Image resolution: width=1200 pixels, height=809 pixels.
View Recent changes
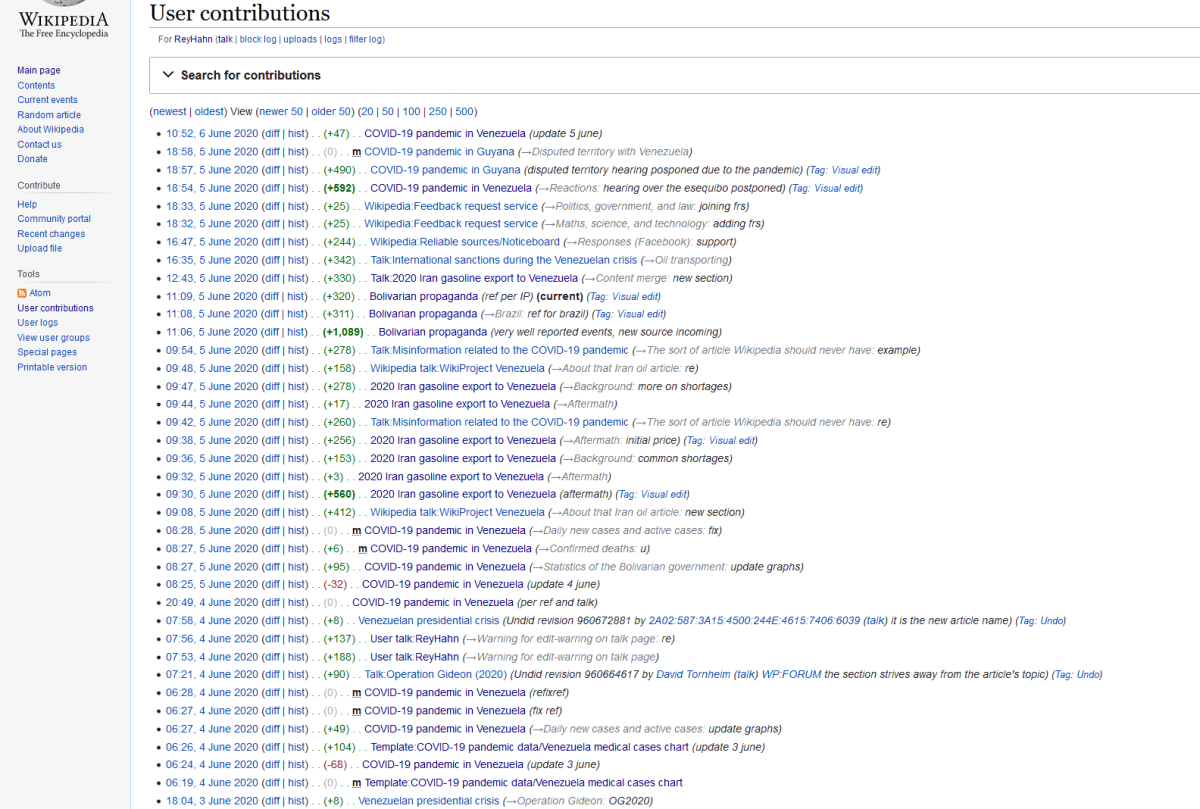click(51, 234)
